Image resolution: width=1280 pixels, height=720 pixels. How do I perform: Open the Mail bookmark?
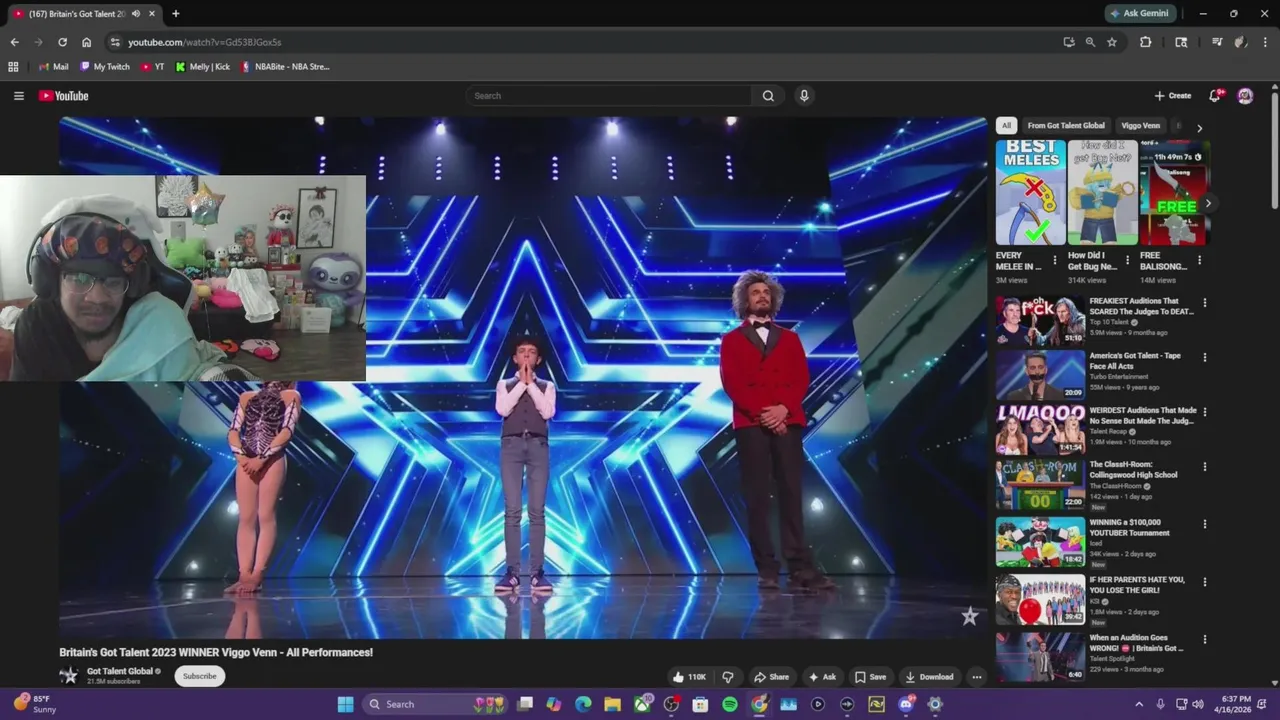click(53, 67)
